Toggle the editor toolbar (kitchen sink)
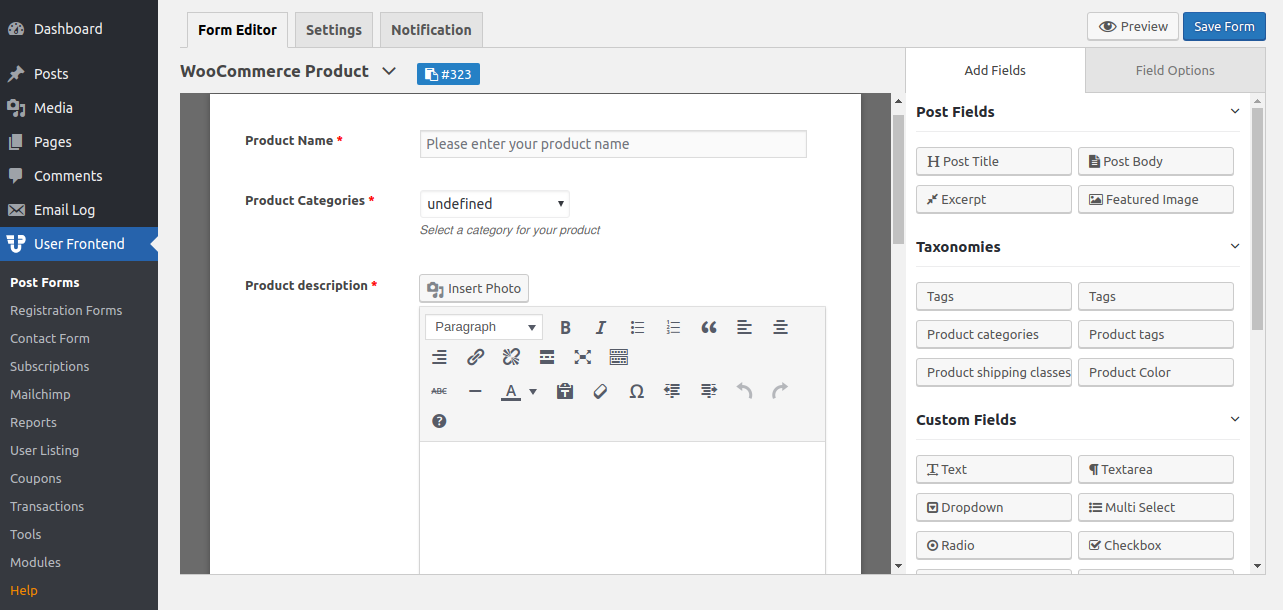Image resolution: width=1283 pixels, height=610 pixels. [619, 357]
